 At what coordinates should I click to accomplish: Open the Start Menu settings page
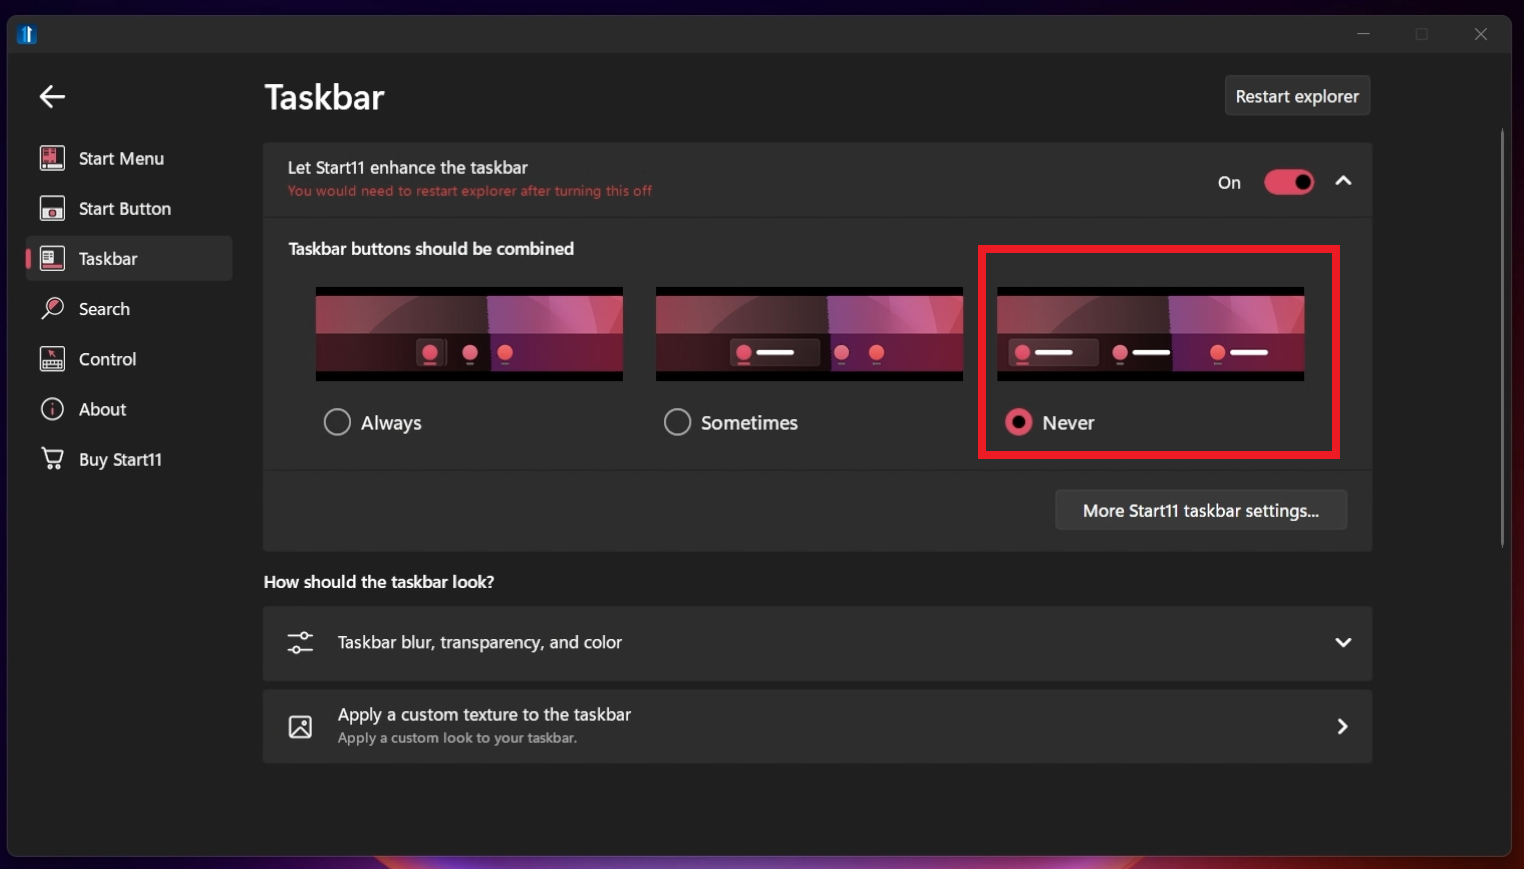[x=129, y=158]
